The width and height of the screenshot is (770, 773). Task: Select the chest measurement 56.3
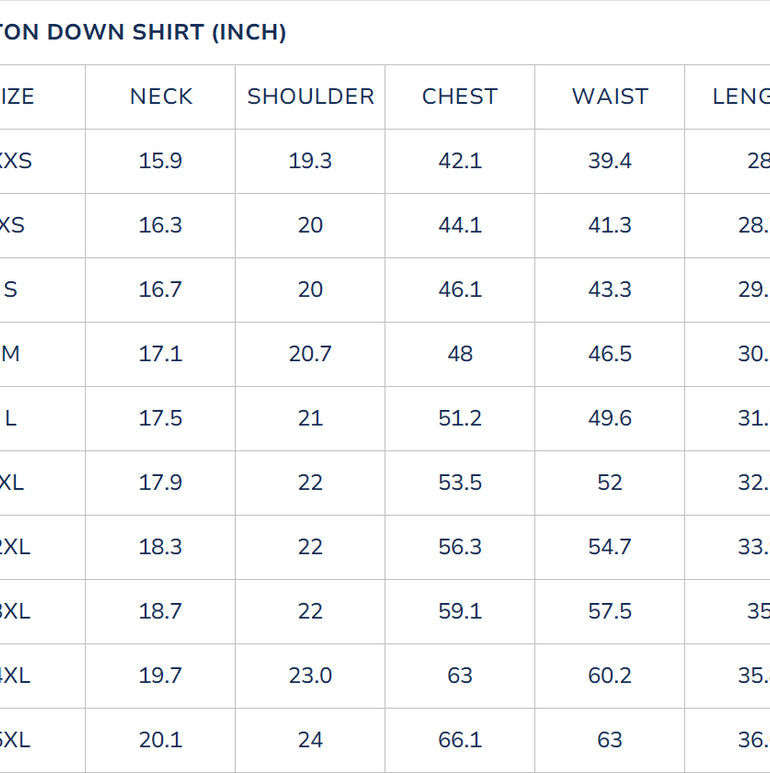(460, 547)
